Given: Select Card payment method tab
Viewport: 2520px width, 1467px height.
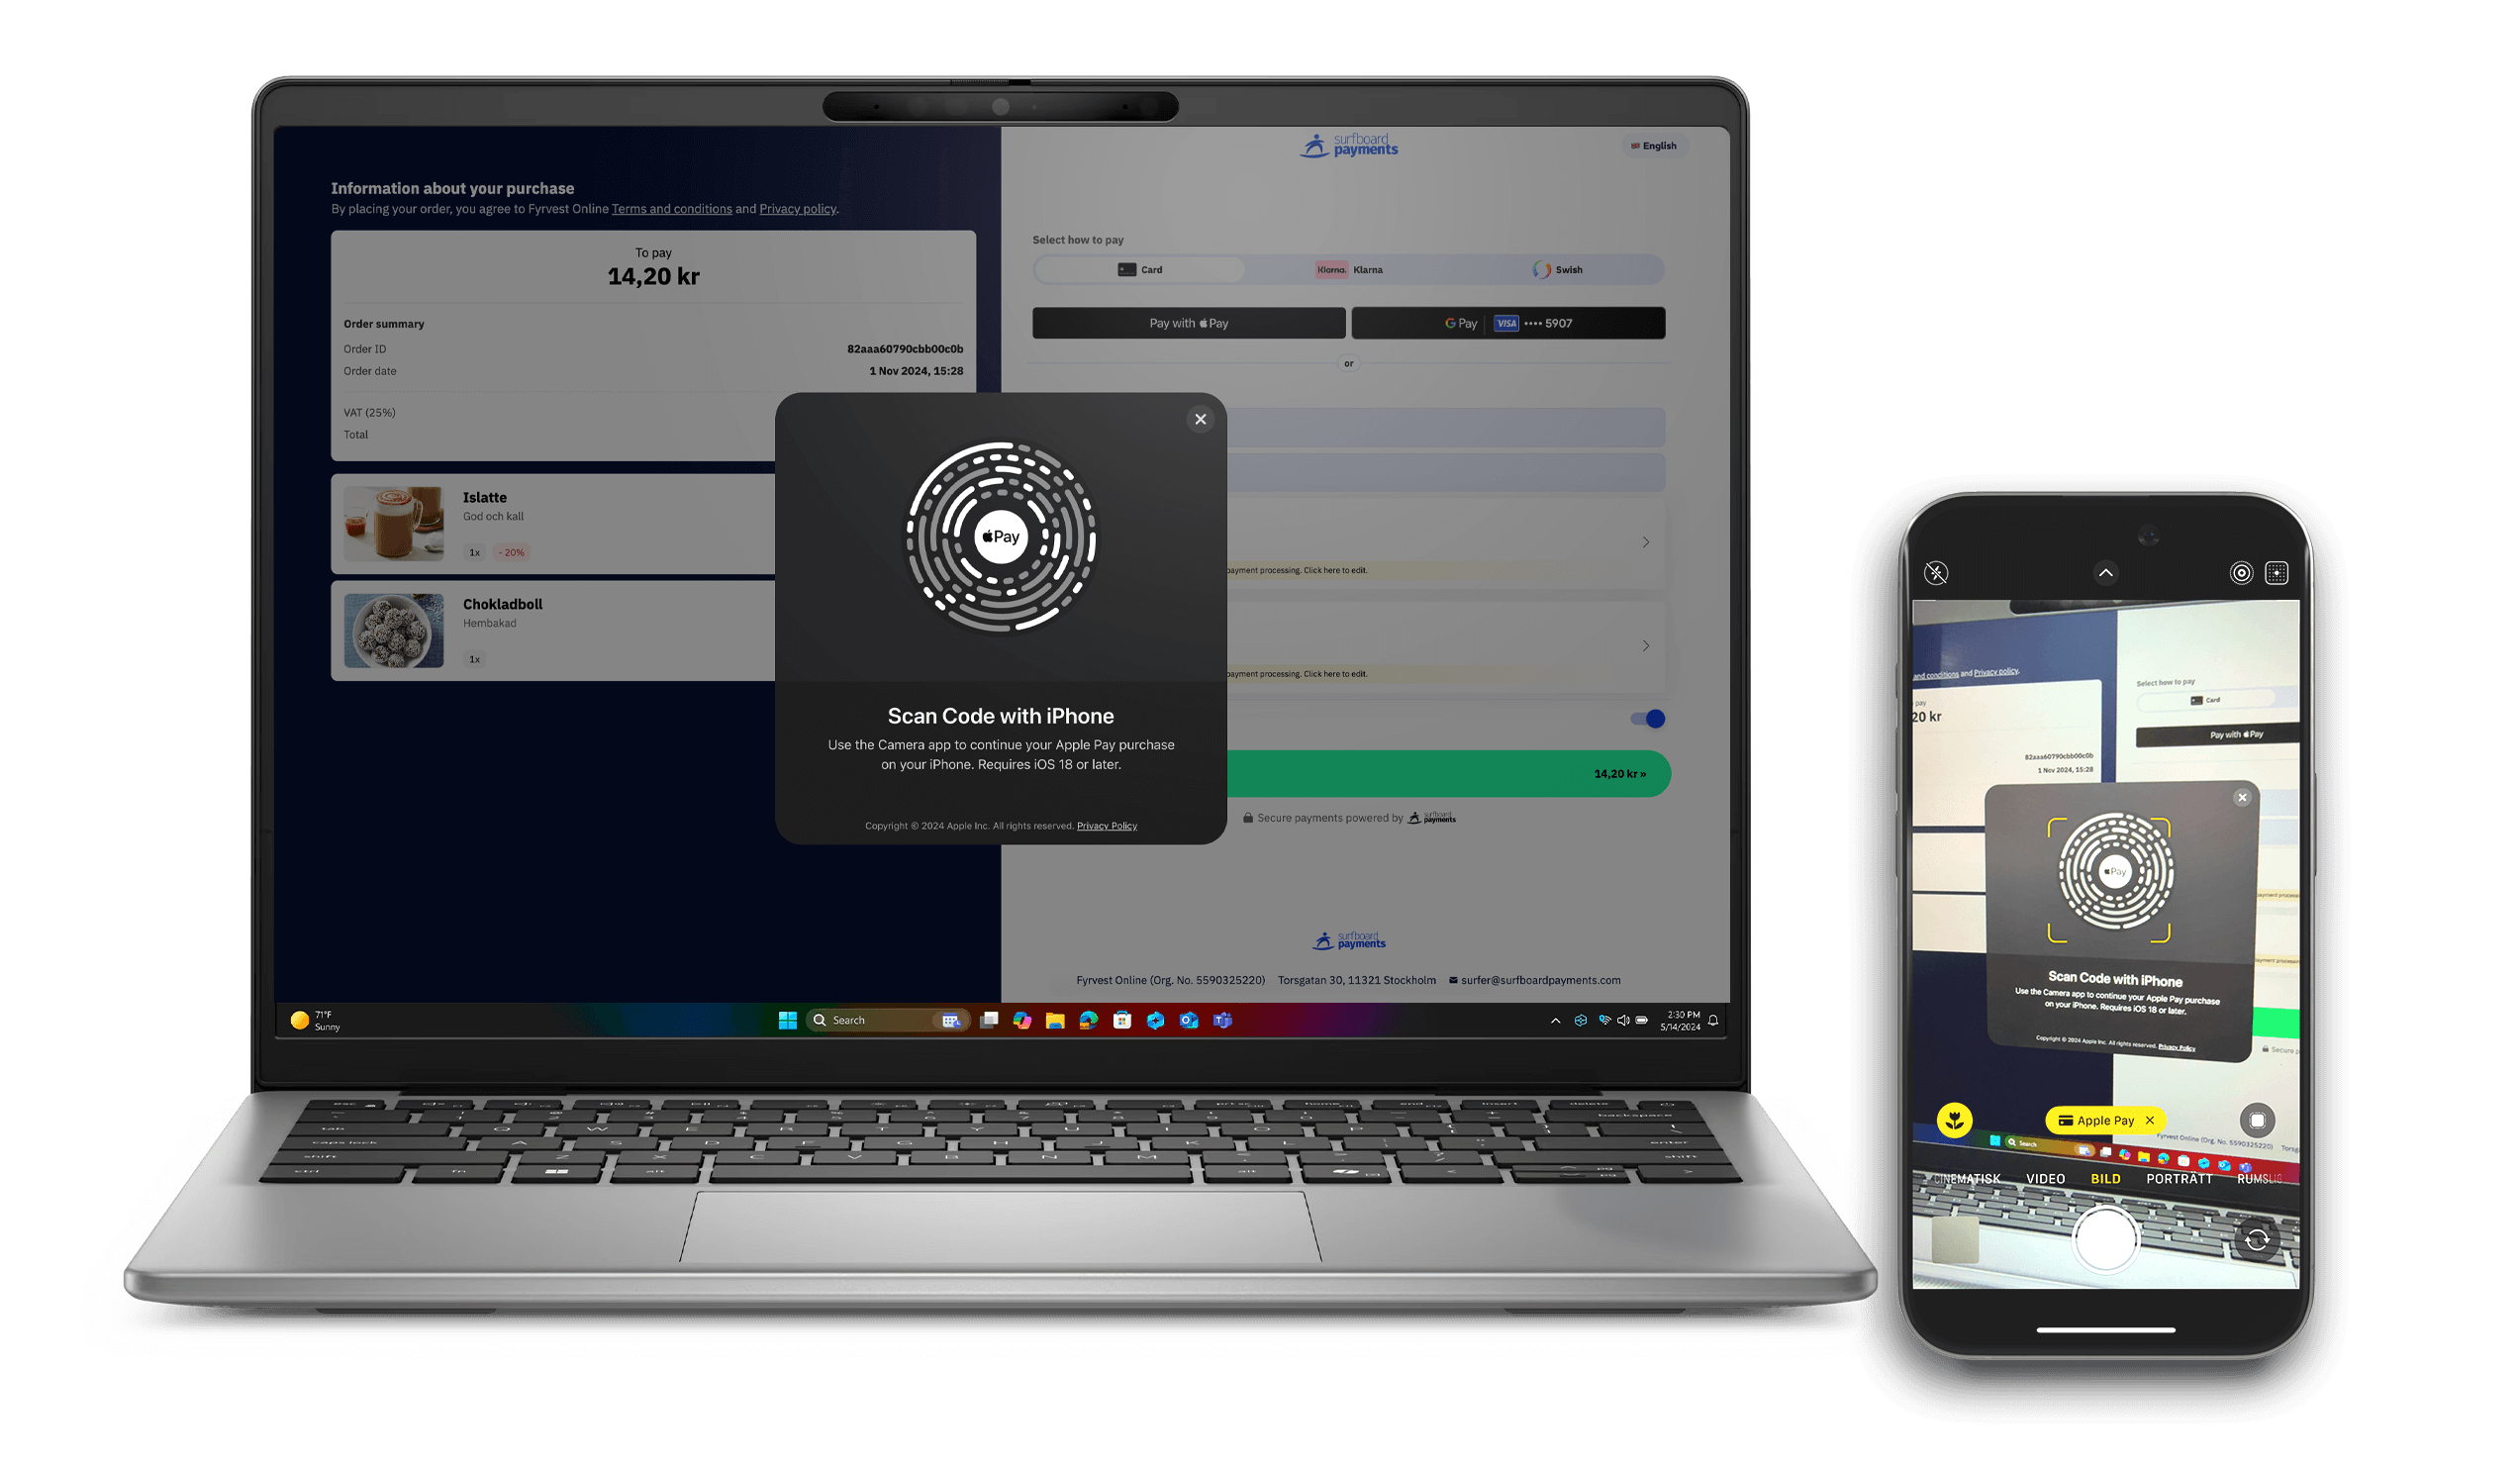Looking at the screenshot, I should click(1137, 269).
